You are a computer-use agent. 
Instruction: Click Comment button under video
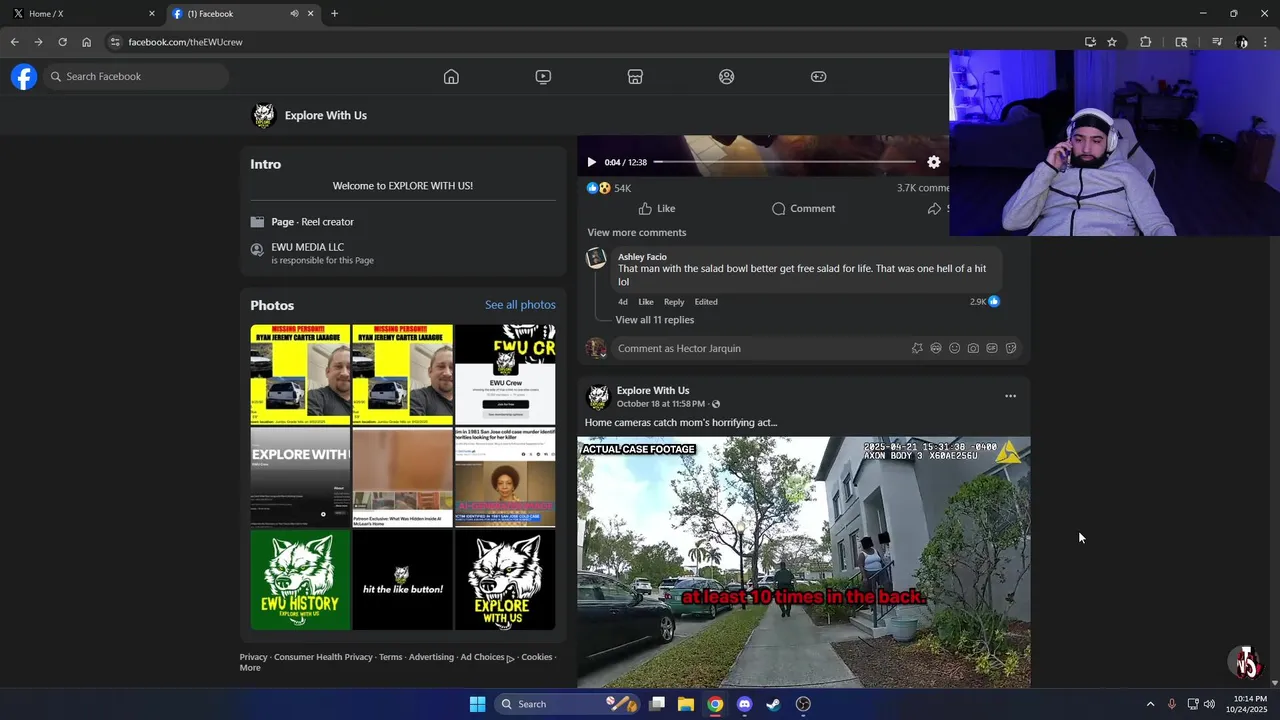point(803,209)
